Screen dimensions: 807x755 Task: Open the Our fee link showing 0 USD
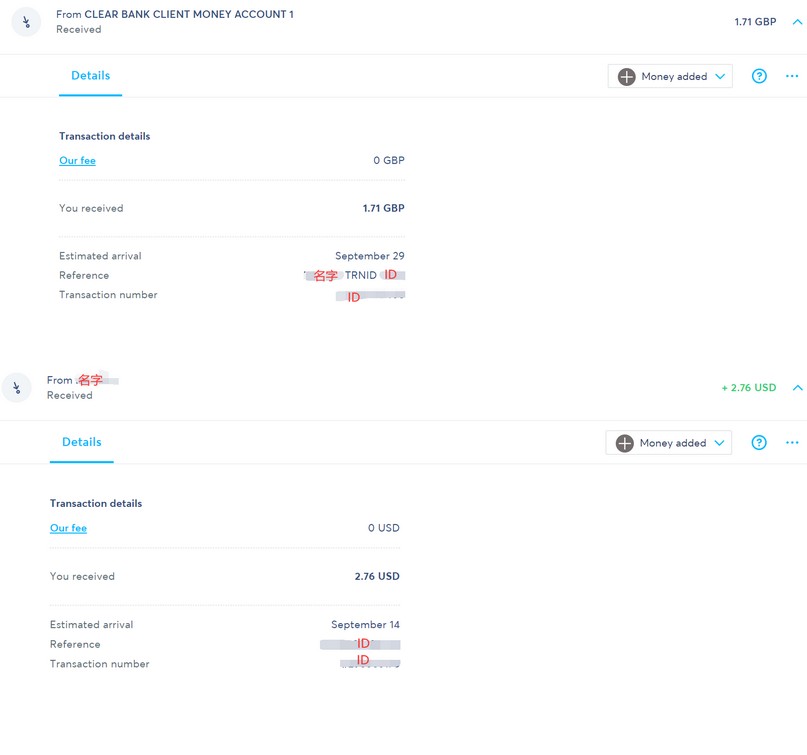click(x=68, y=528)
